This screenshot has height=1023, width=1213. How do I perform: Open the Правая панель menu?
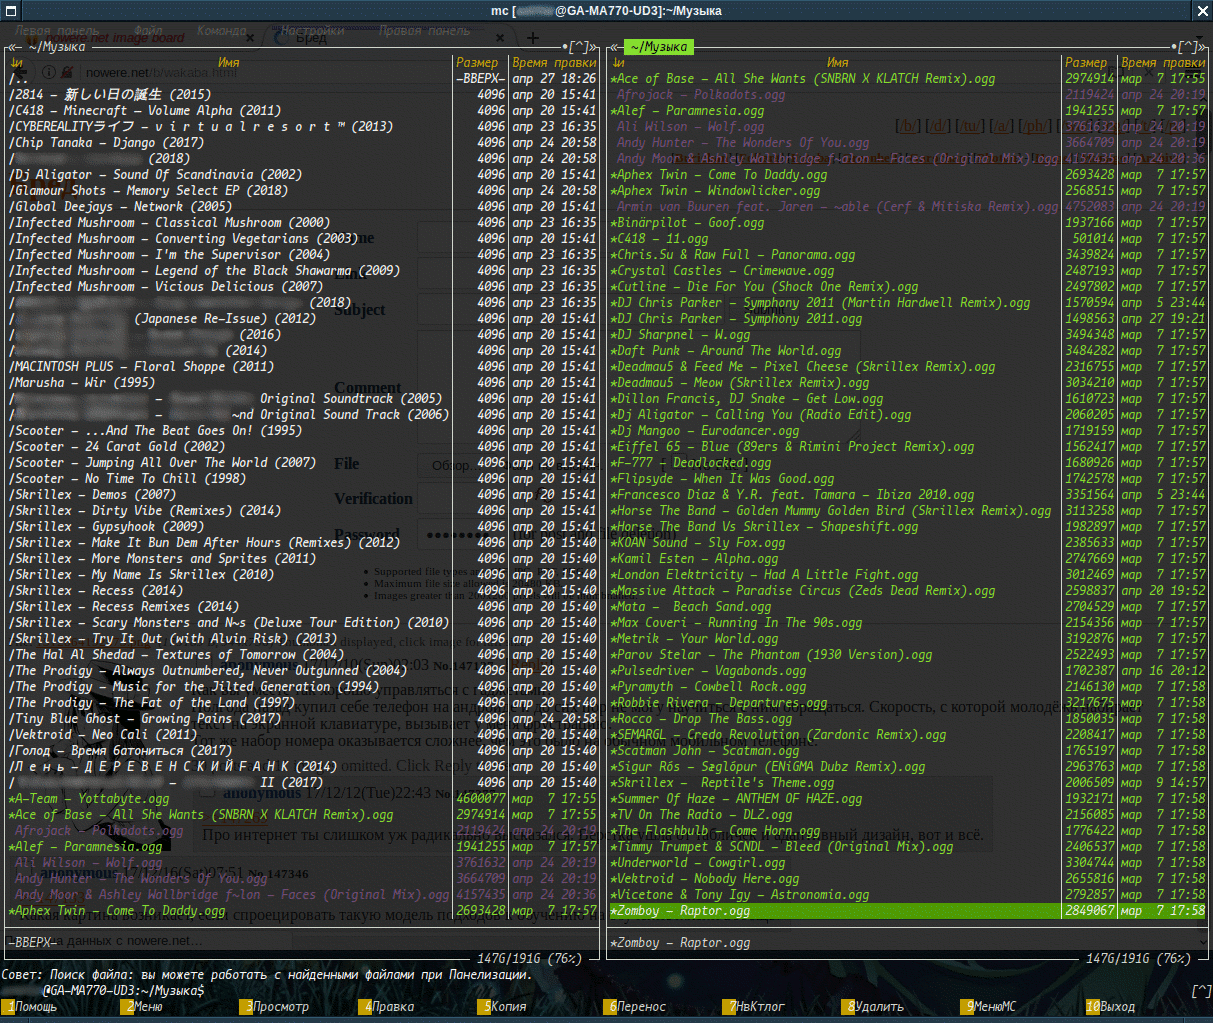coord(424,31)
